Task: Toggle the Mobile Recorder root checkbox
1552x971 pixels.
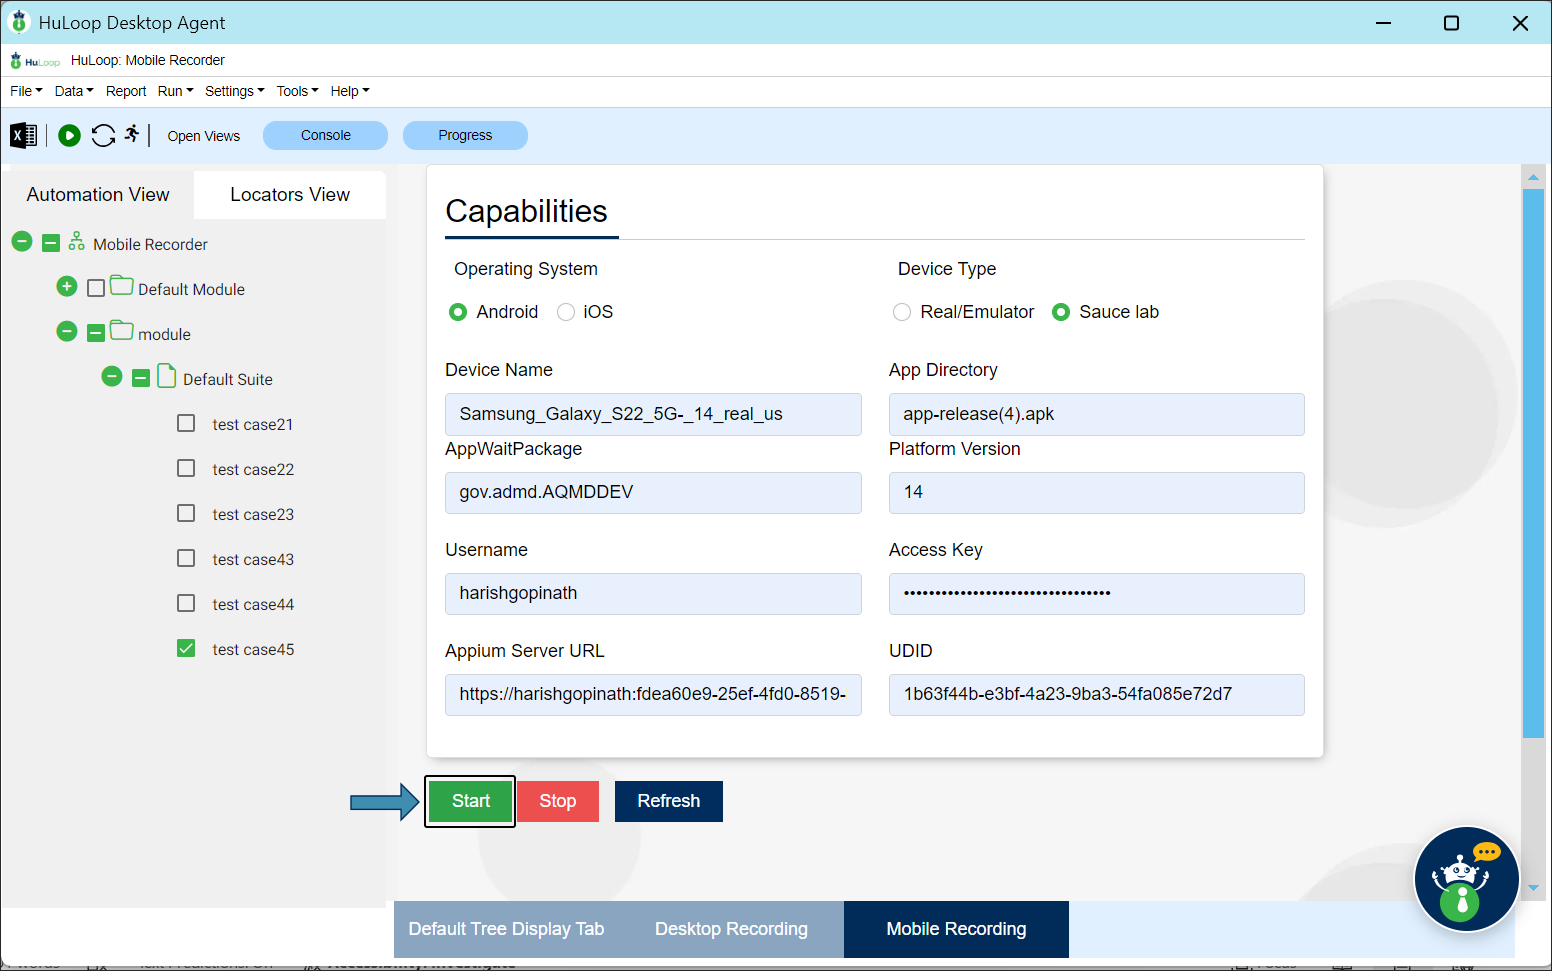Action: point(51,243)
